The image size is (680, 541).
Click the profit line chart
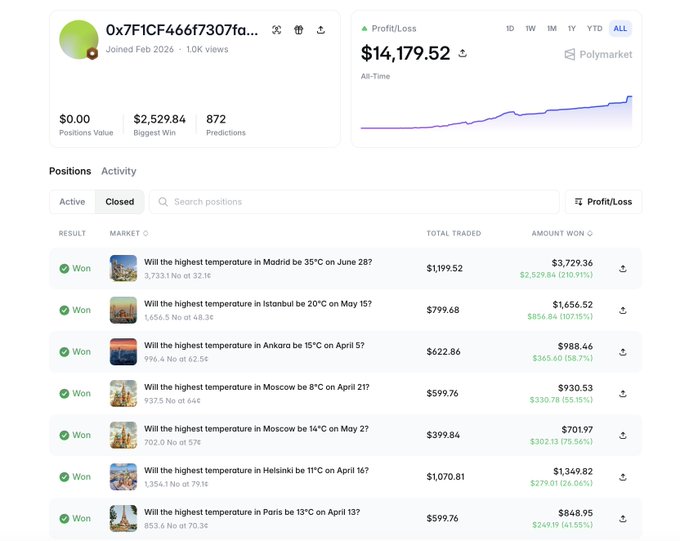tap(496, 113)
